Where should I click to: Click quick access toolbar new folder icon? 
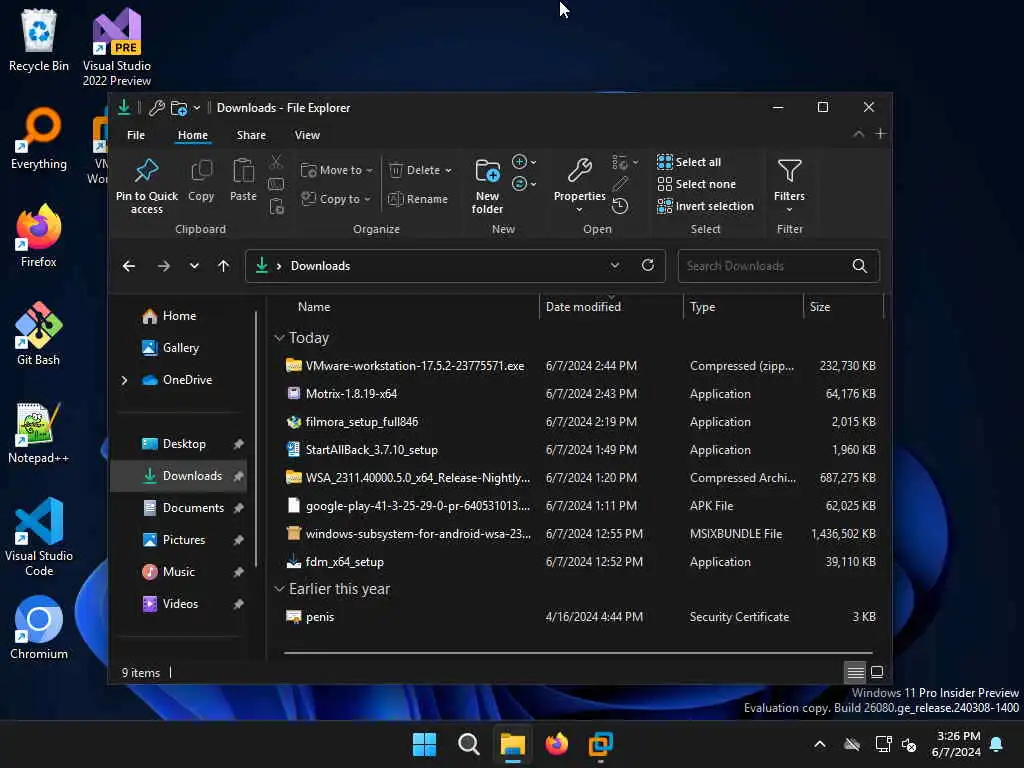tap(179, 108)
